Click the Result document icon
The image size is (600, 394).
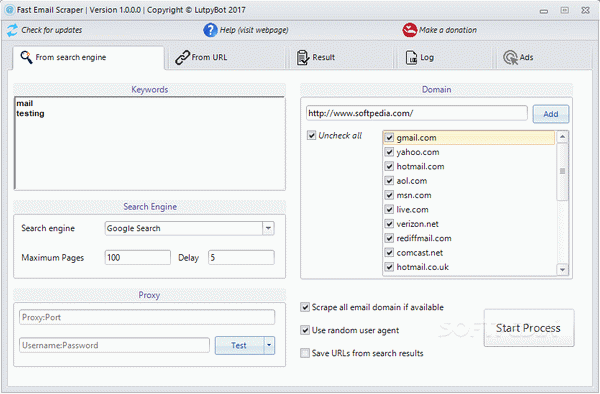[x=303, y=57]
